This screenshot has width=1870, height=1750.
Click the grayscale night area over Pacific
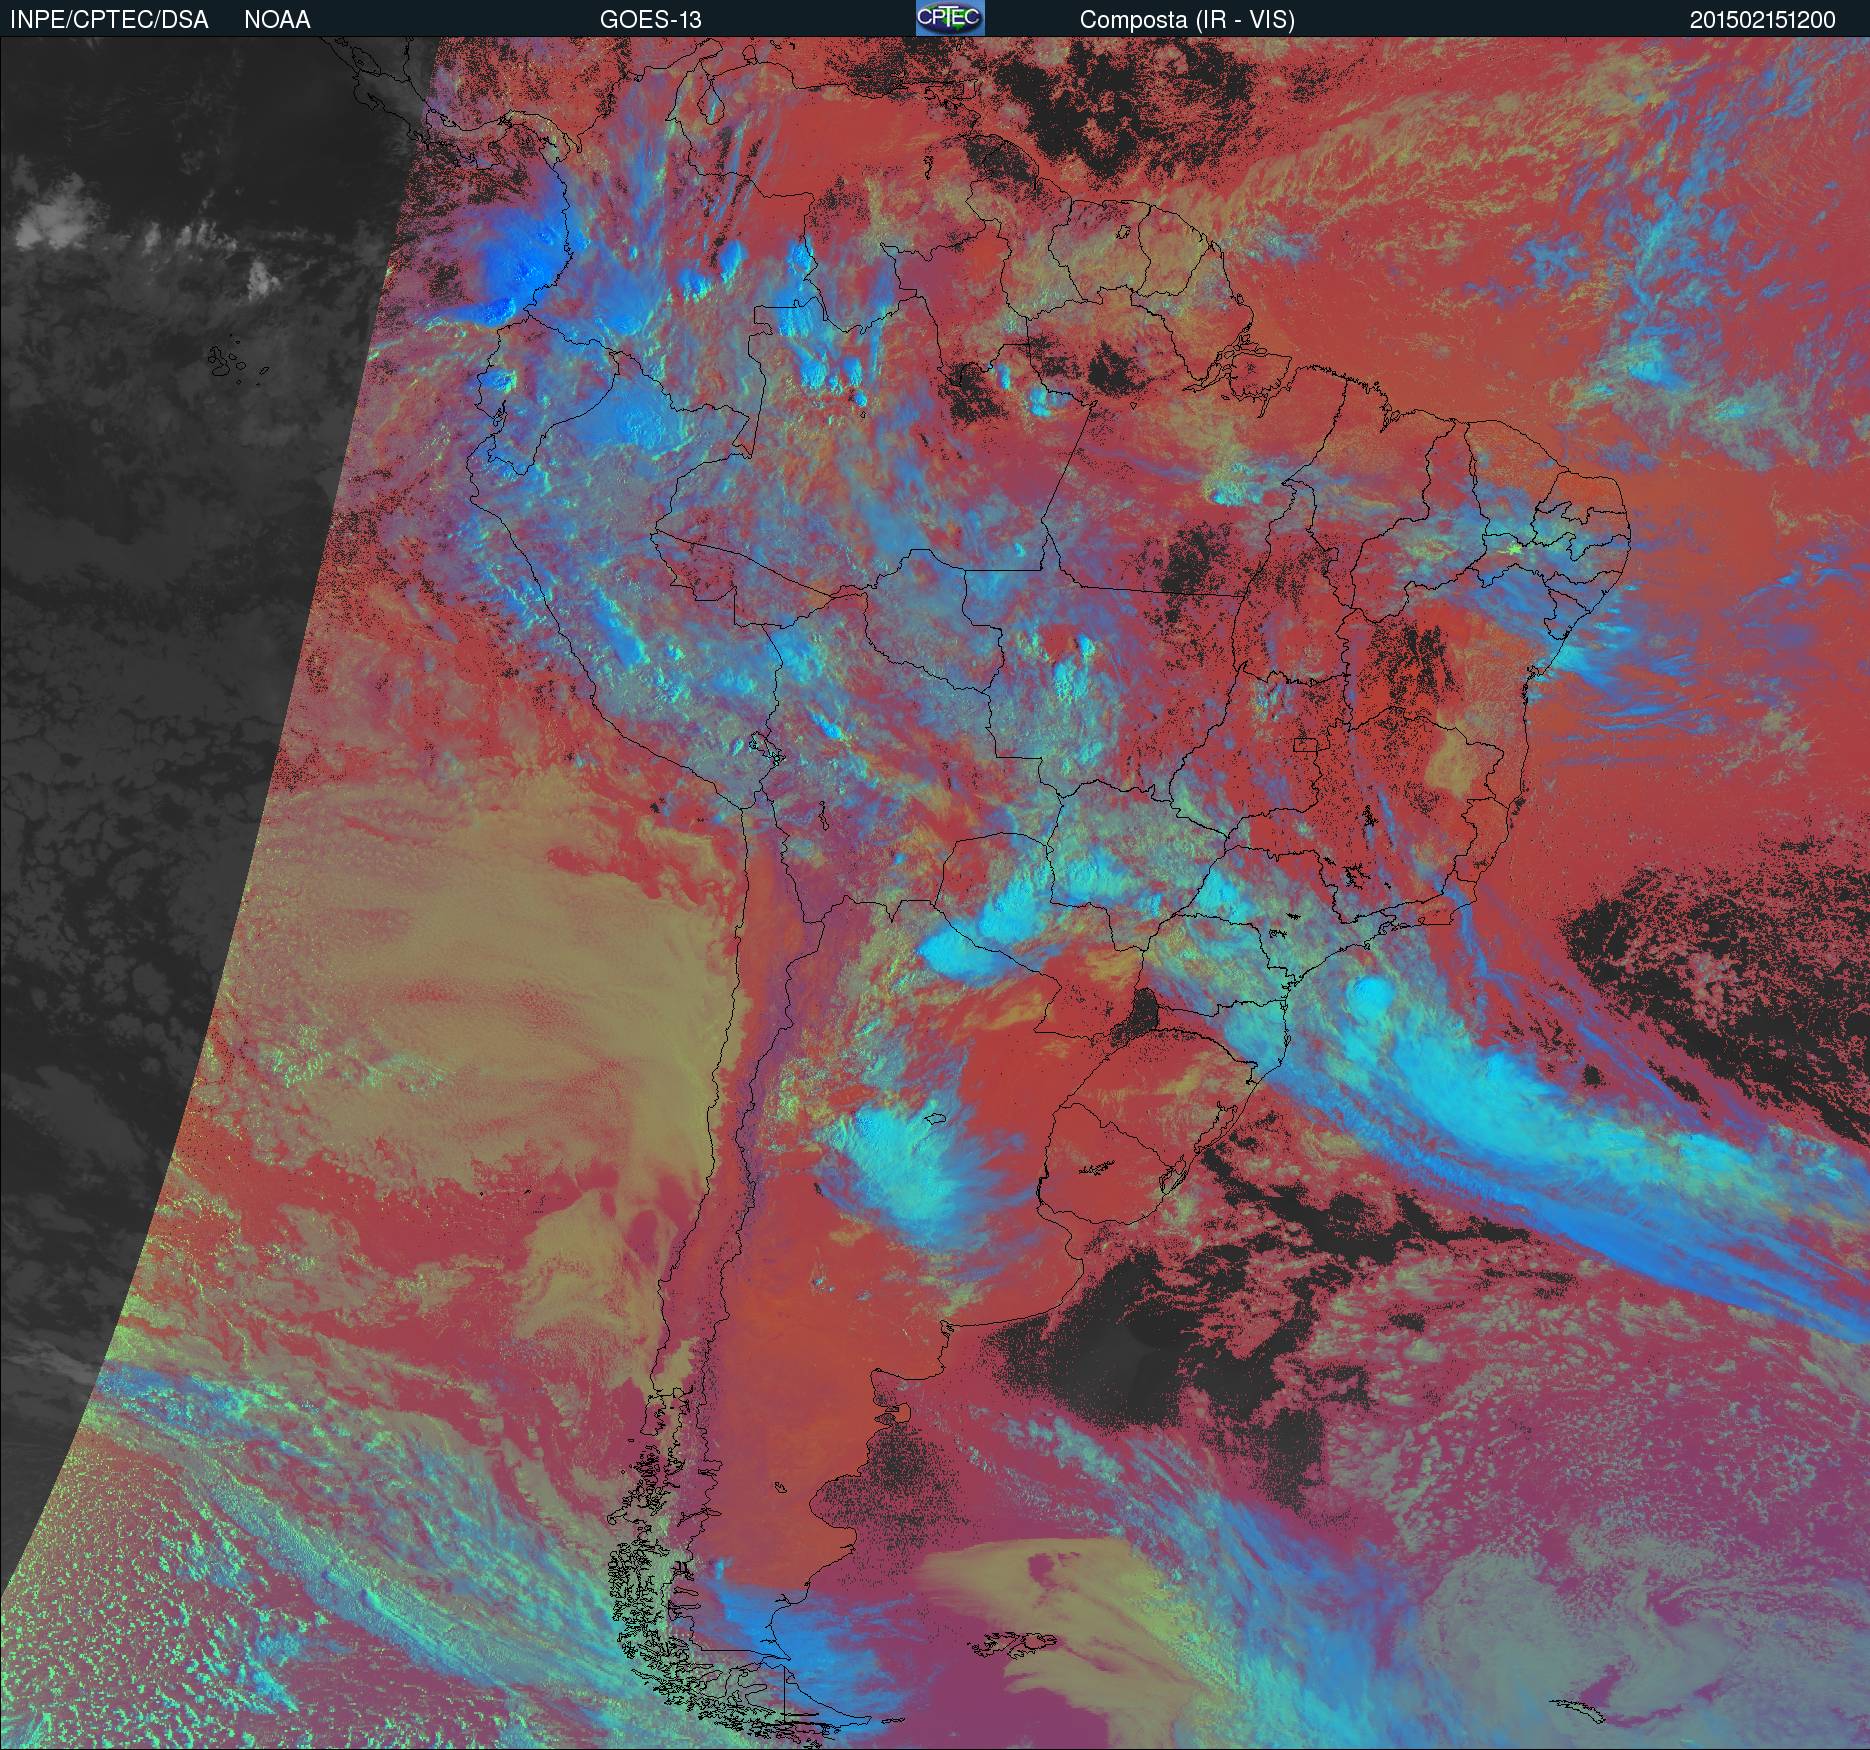point(150,600)
